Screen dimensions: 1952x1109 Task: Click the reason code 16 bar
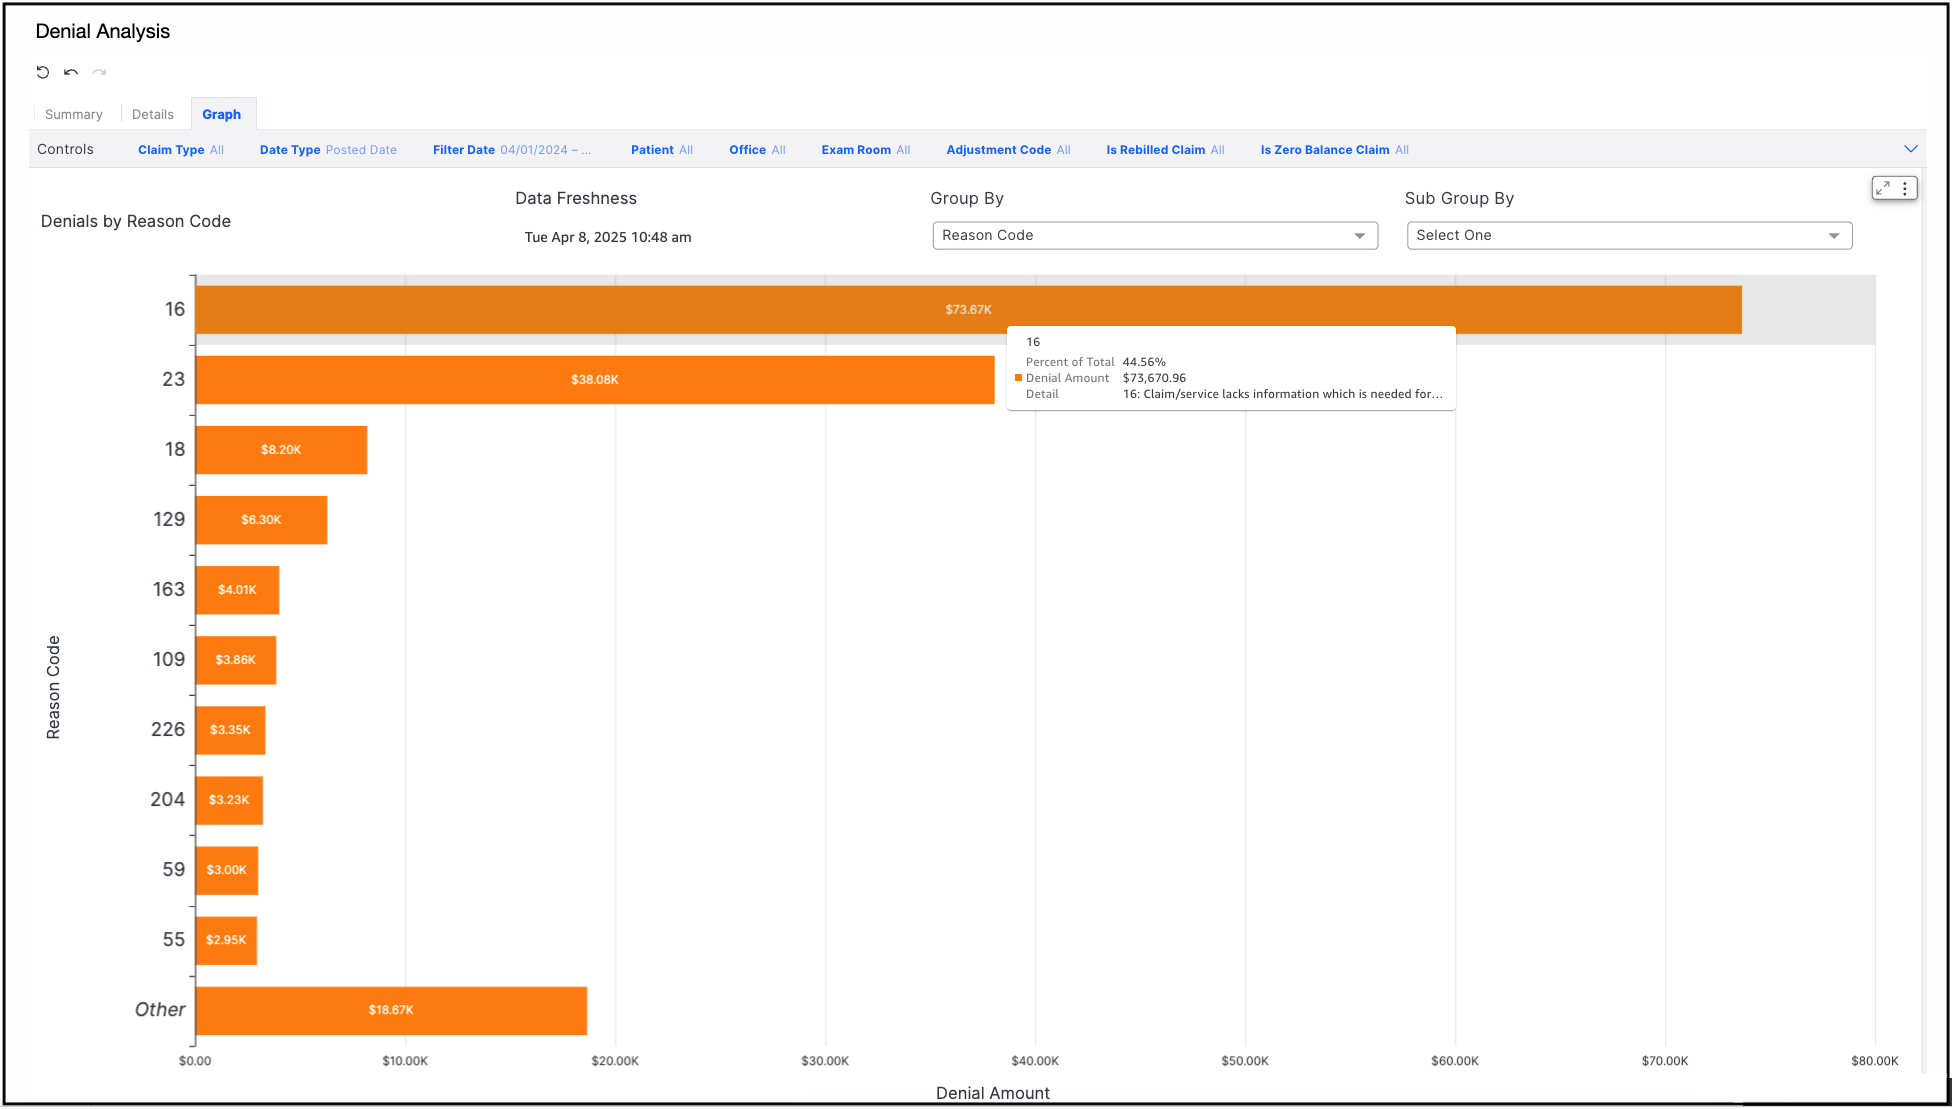coord(600,310)
